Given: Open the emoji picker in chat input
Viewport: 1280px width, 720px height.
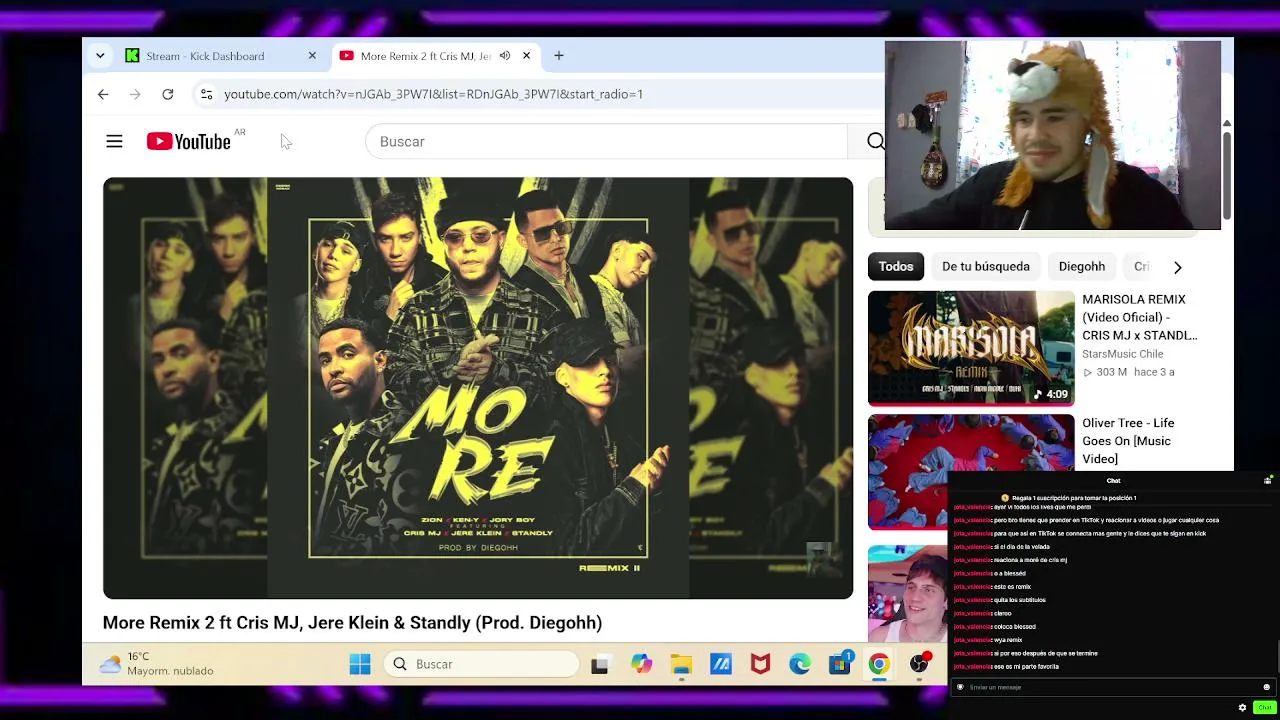Looking at the screenshot, I should (1266, 687).
